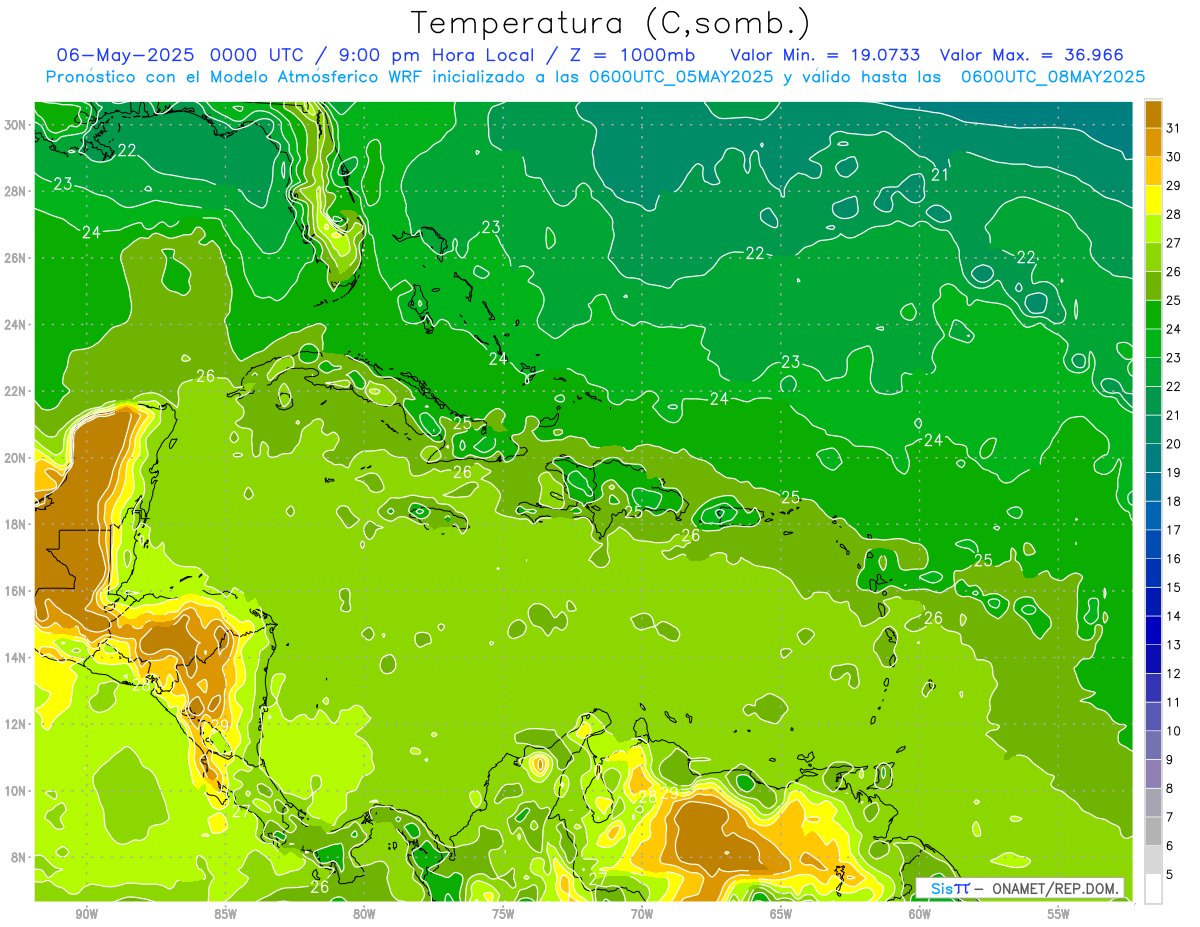Click the "26N" latitude label
1200x927 pixels.
point(16,258)
